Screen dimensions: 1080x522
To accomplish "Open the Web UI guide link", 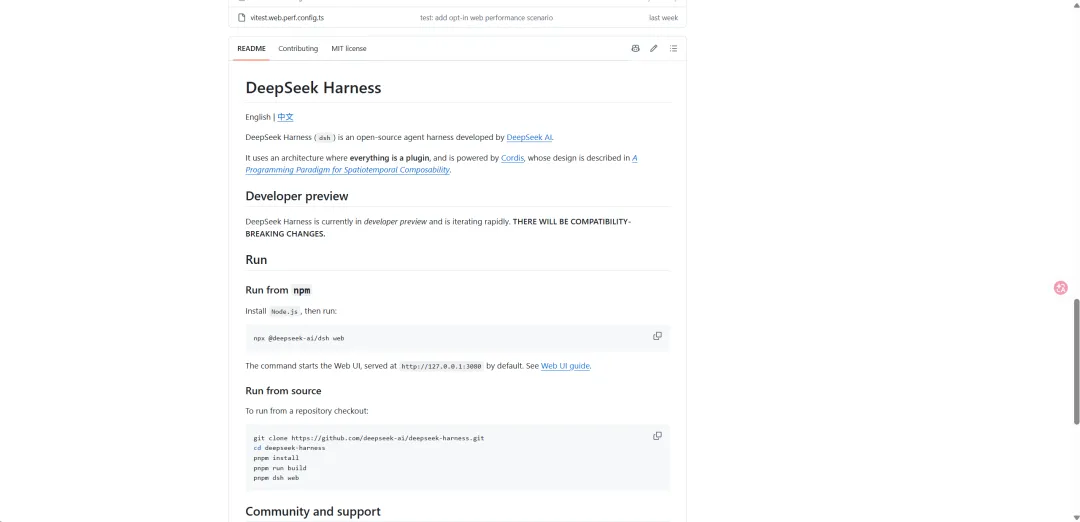I will [565, 366].
